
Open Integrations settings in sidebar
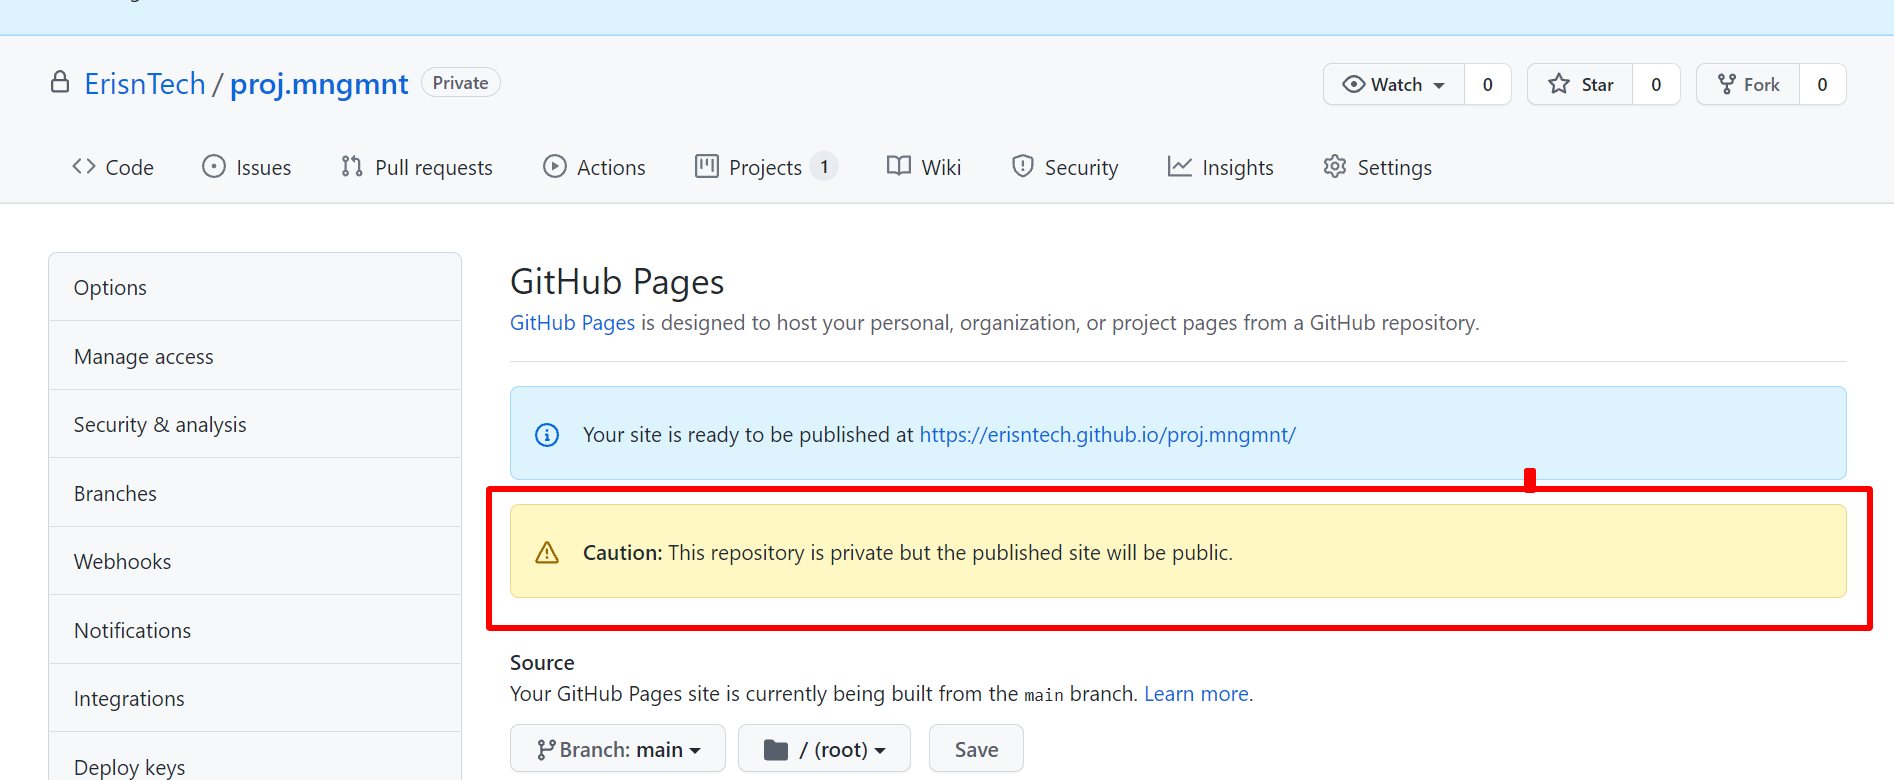click(255, 698)
